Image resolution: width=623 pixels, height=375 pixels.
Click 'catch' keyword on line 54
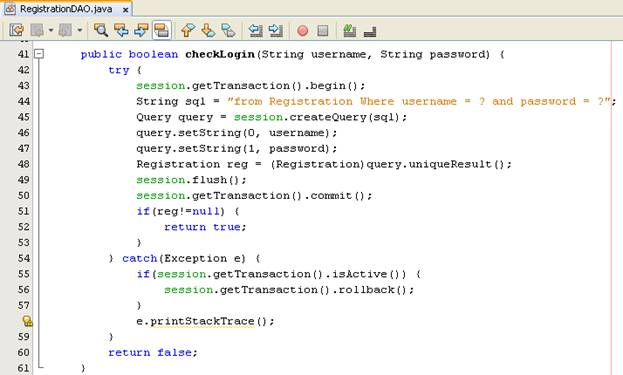coord(140,258)
